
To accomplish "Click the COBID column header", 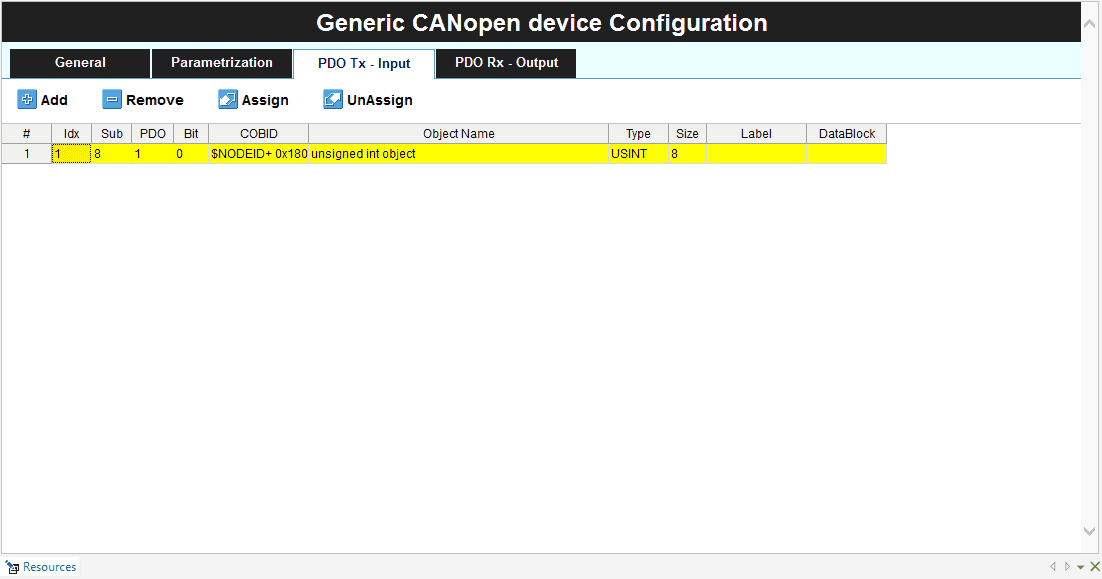I will 258,134.
